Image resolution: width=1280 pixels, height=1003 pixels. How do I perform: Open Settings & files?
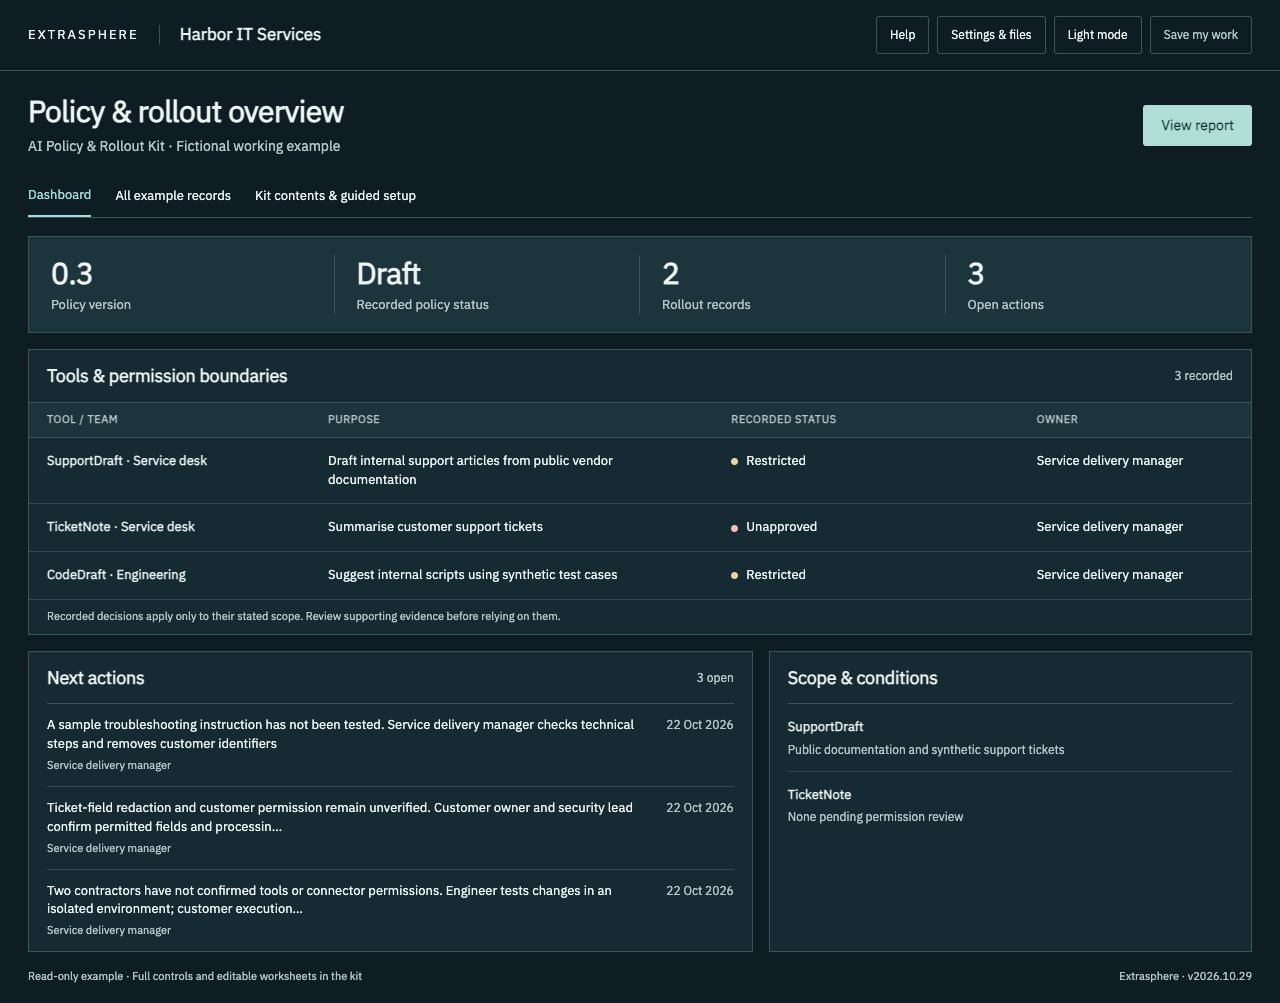[991, 35]
